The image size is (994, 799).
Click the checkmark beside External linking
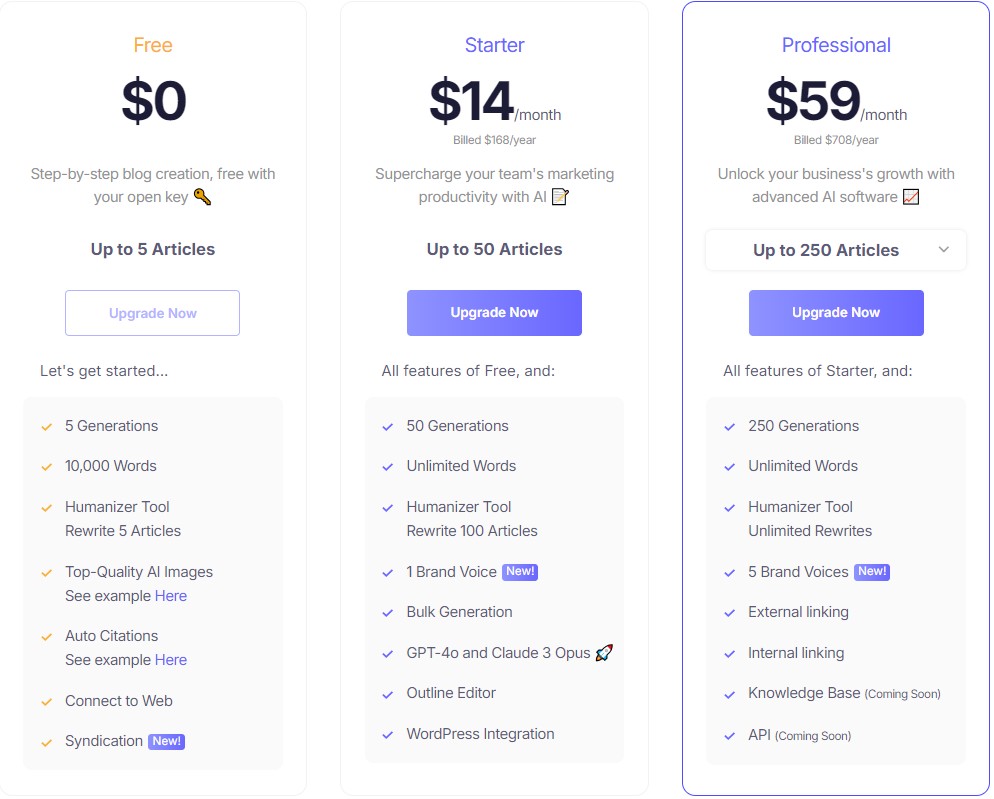(x=730, y=612)
